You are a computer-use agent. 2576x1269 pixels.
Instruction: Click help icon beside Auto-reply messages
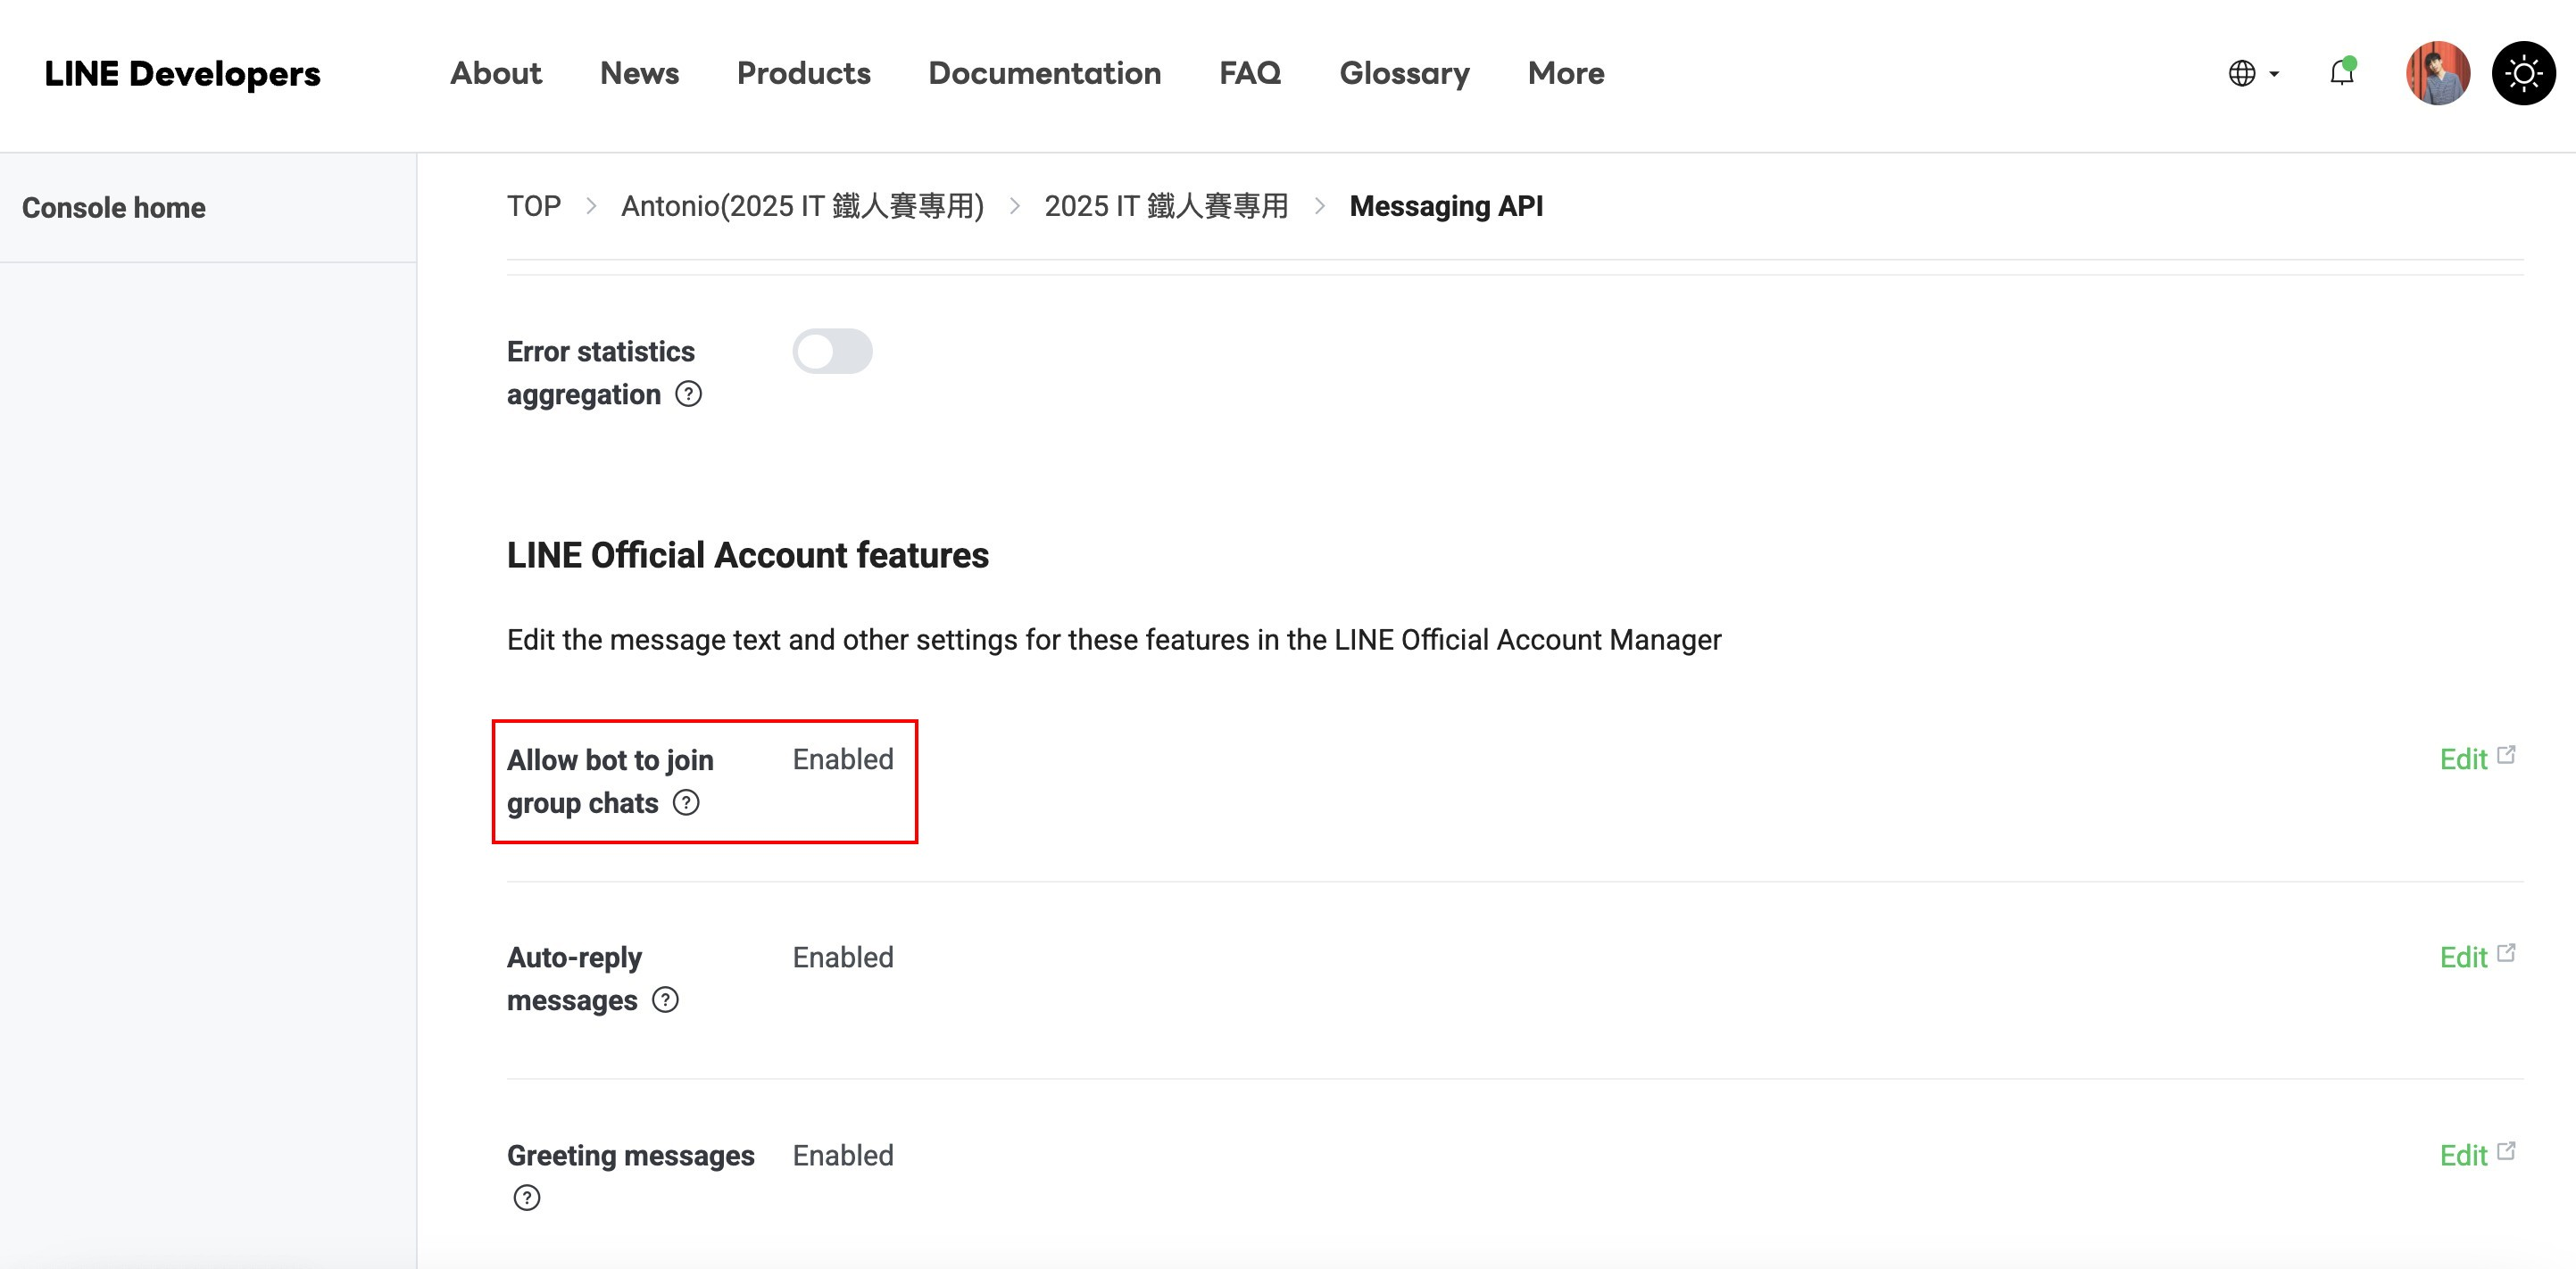(665, 1000)
